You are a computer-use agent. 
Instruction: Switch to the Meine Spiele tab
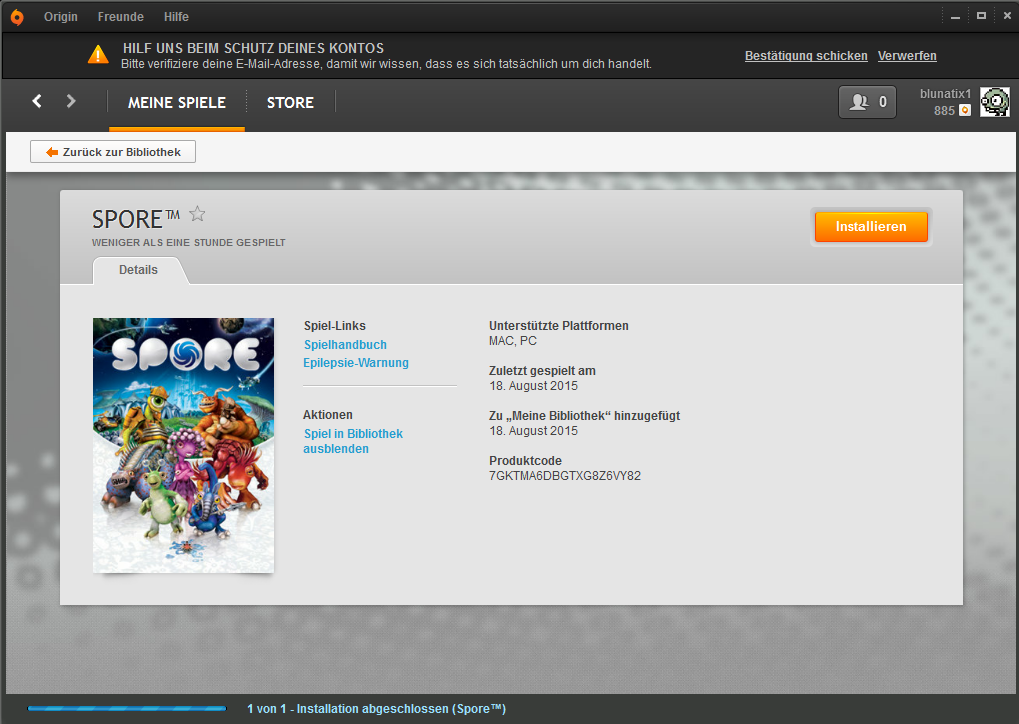[177, 102]
